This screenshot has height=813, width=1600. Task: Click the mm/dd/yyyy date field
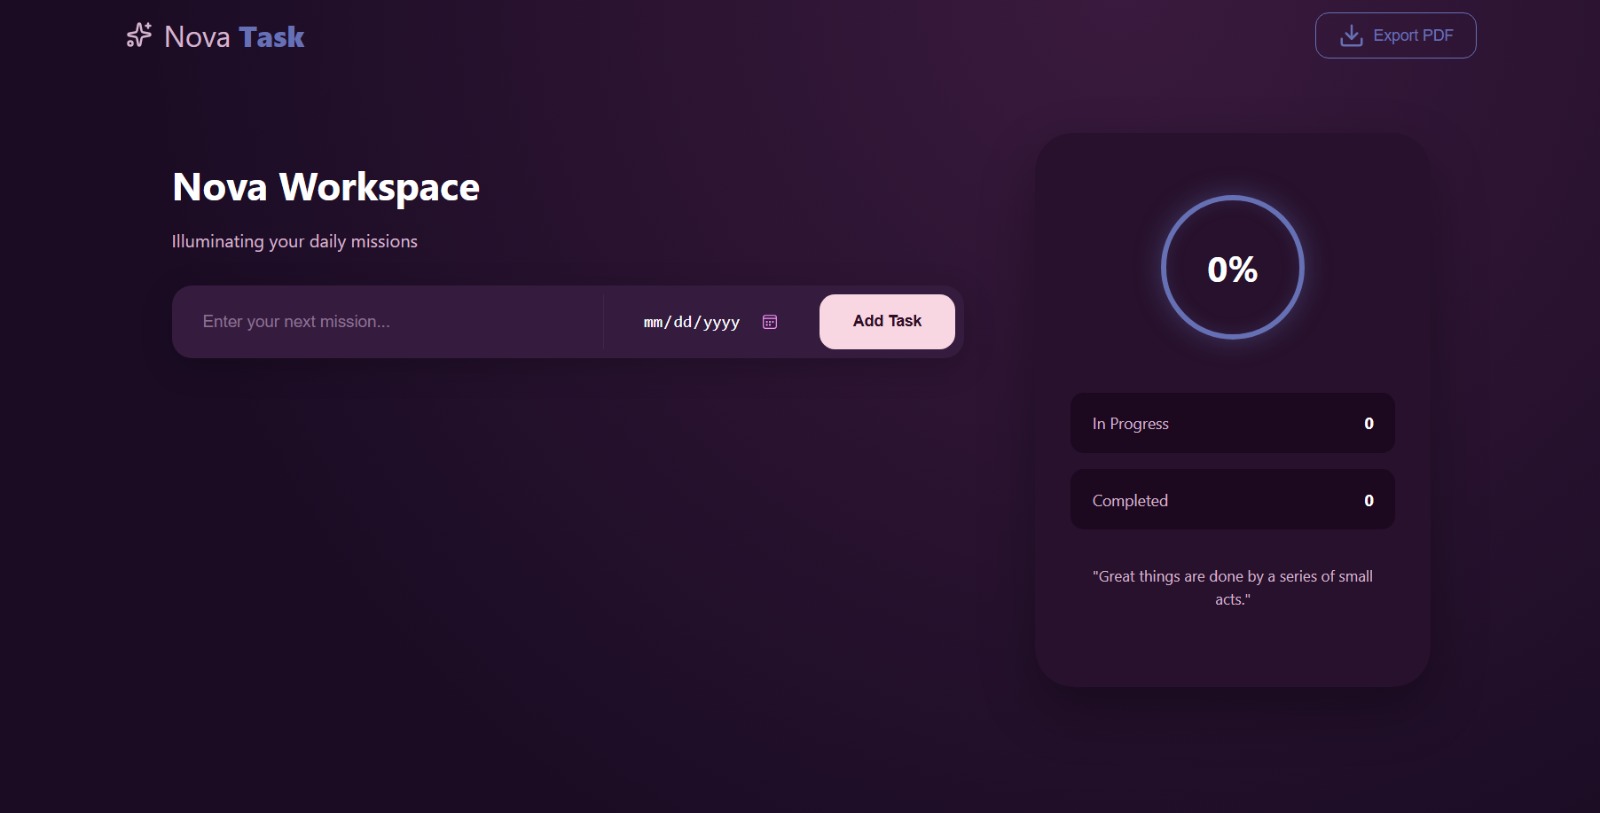[711, 322]
